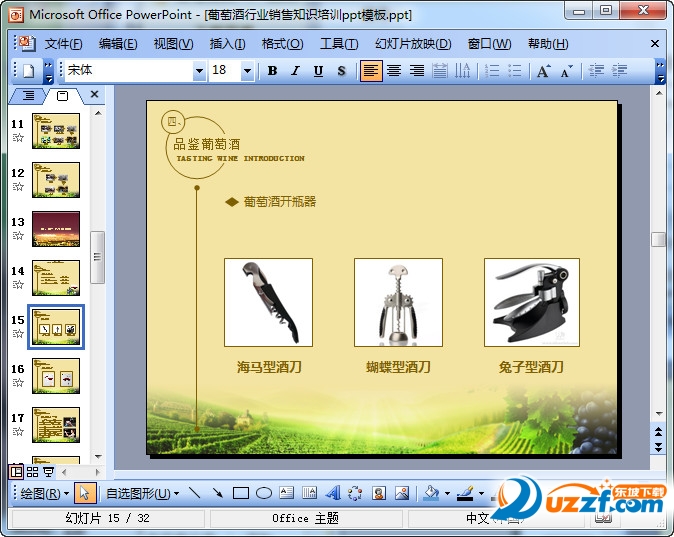Switch to the Outline tab
The height and width of the screenshot is (537, 674).
28,95
